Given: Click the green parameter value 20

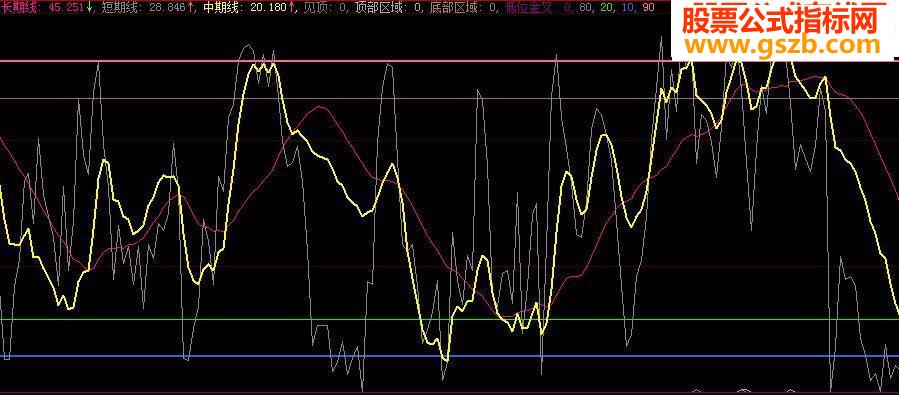Looking at the screenshot, I should 606,7.
